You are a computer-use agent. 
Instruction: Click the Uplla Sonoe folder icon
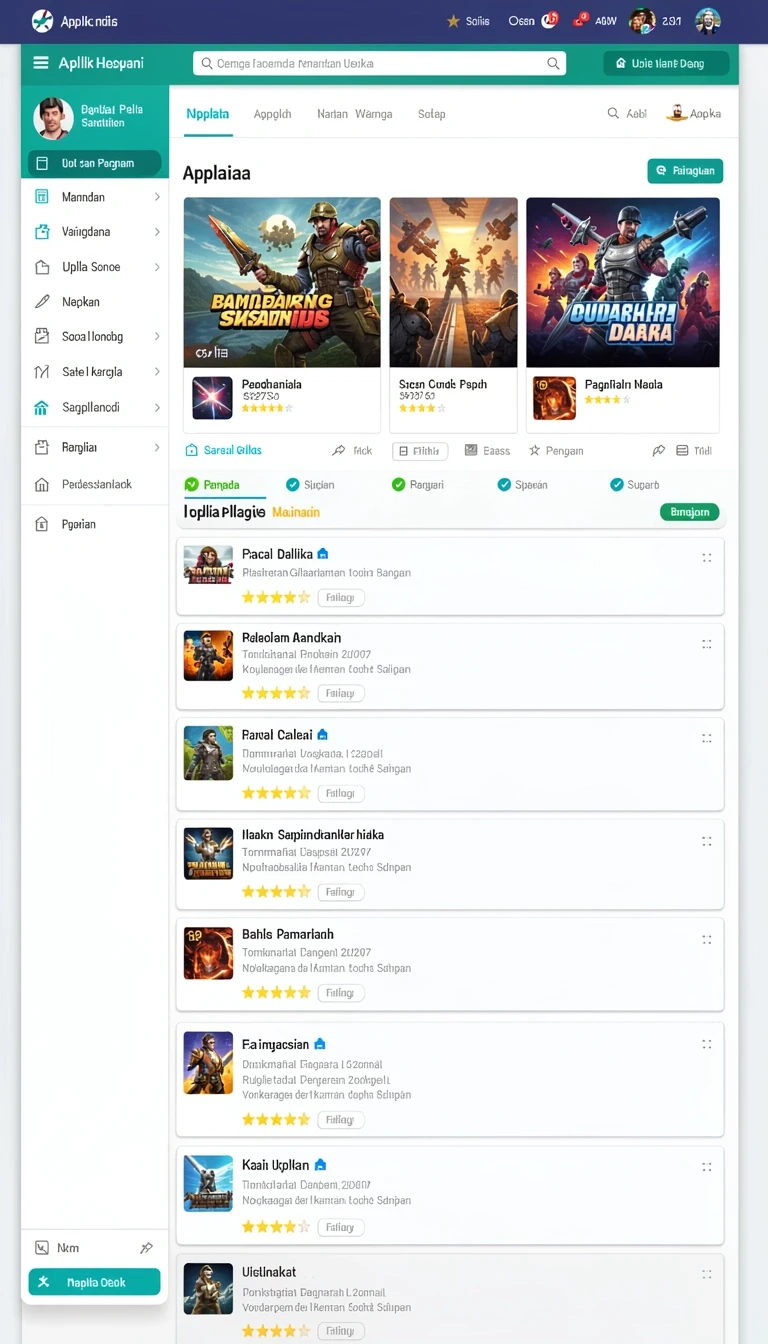click(x=42, y=267)
